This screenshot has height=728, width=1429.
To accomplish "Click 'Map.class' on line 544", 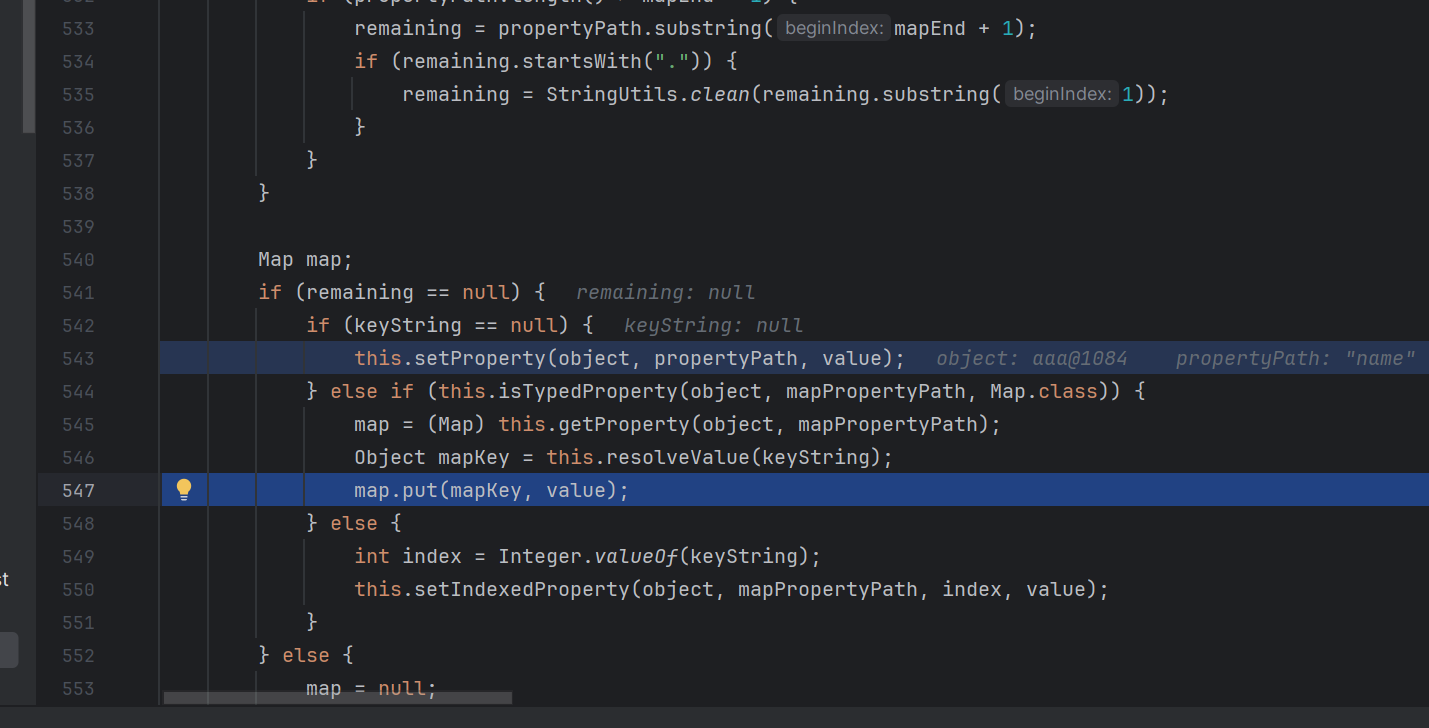I will tap(1044, 391).
